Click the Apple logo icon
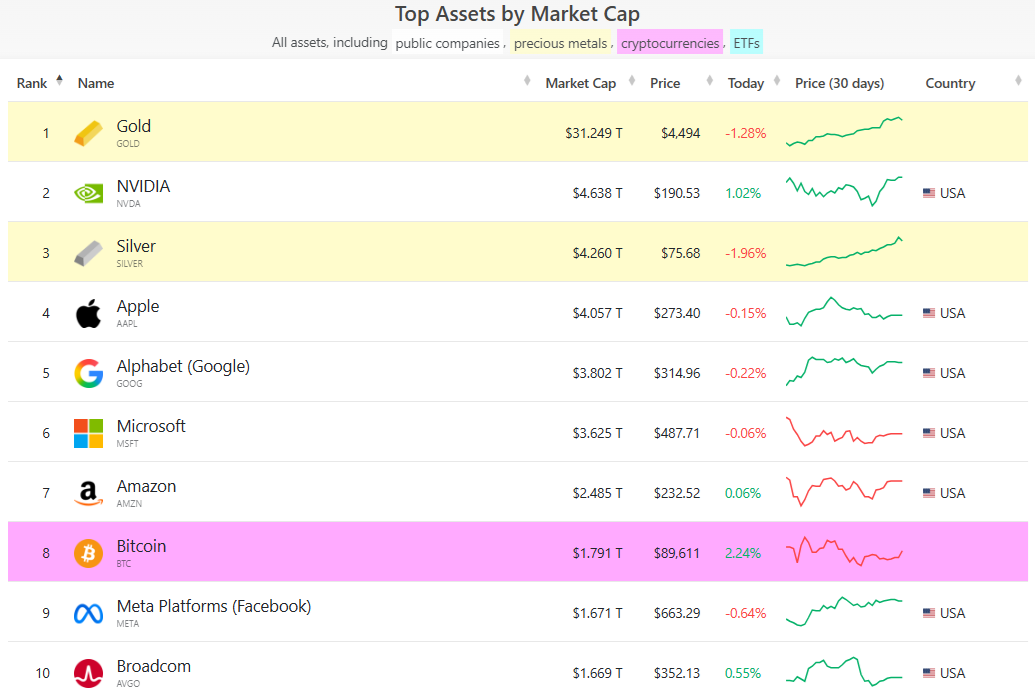The height and width of the screenshot is (700, 1035). click(88, 313)
